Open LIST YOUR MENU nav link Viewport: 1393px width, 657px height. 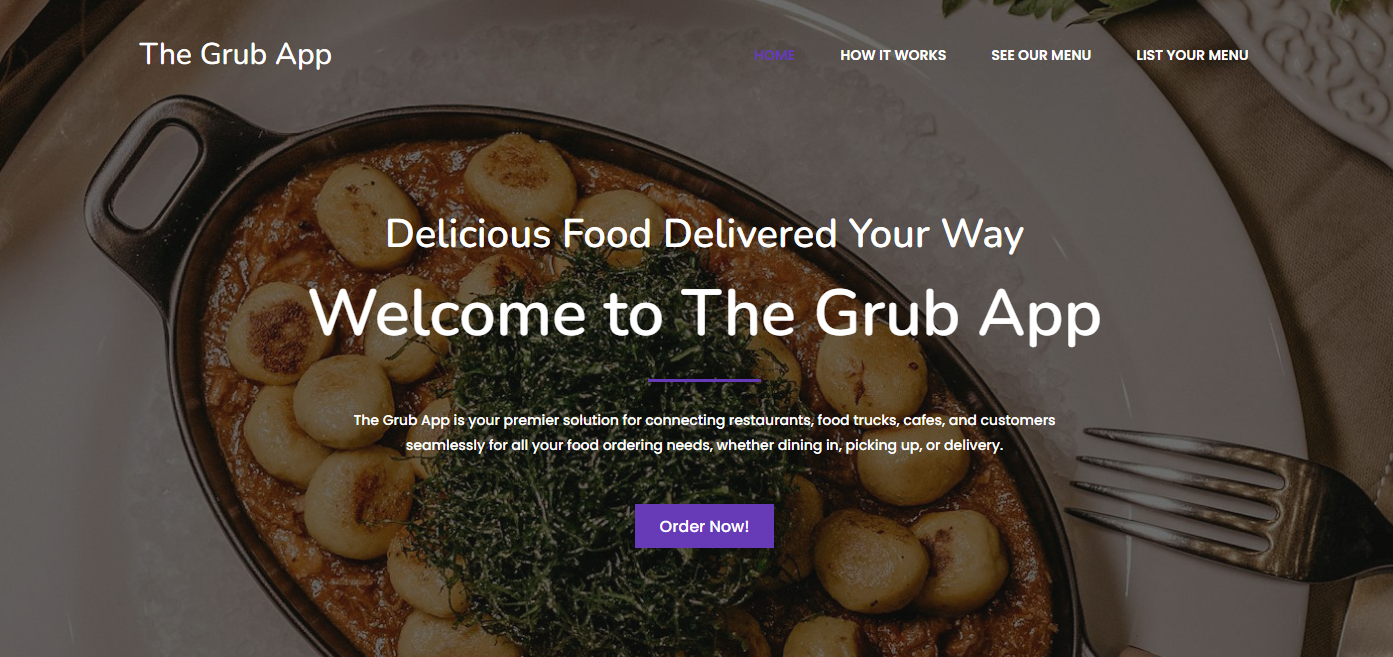coord(1192,55)
